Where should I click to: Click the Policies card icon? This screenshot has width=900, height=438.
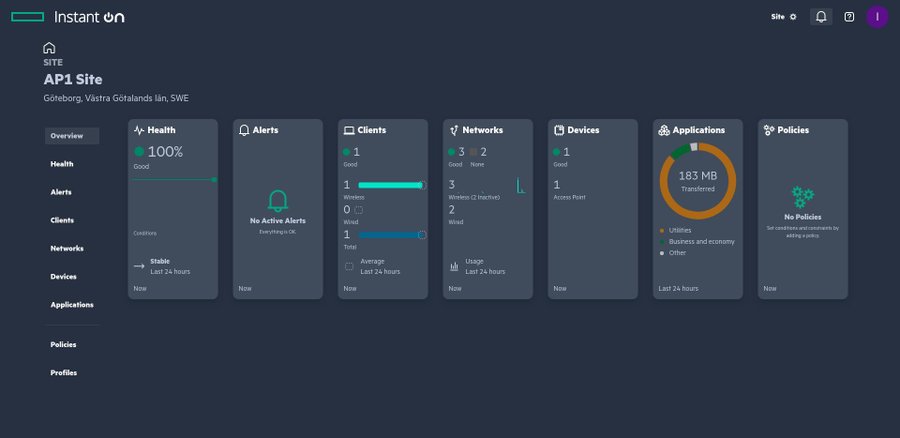[769, 130]
